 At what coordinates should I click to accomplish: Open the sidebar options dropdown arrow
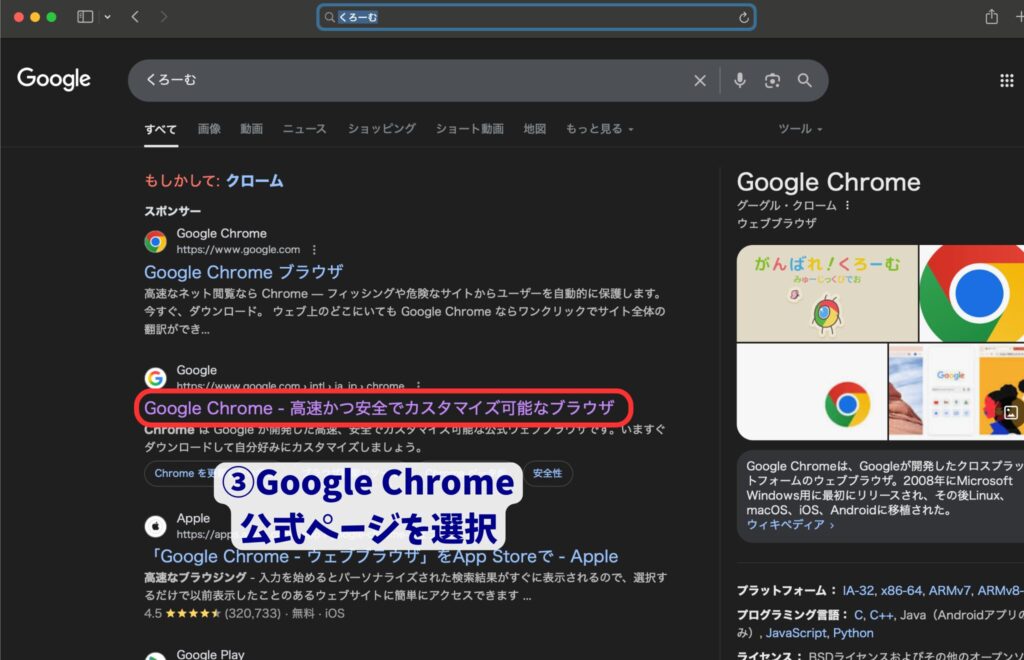pos(107,17)
